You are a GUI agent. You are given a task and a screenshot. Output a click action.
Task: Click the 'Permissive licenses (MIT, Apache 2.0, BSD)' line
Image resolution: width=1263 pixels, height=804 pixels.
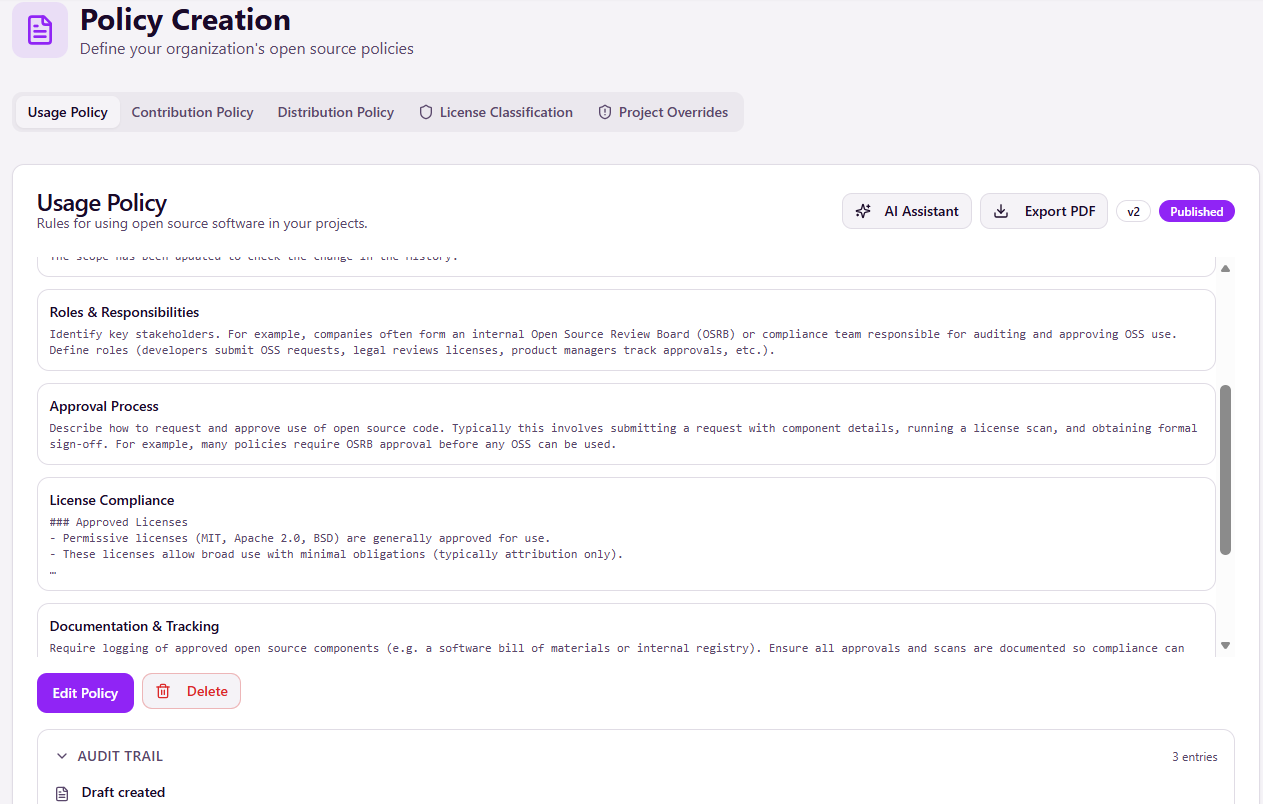(x=300, y=538)
